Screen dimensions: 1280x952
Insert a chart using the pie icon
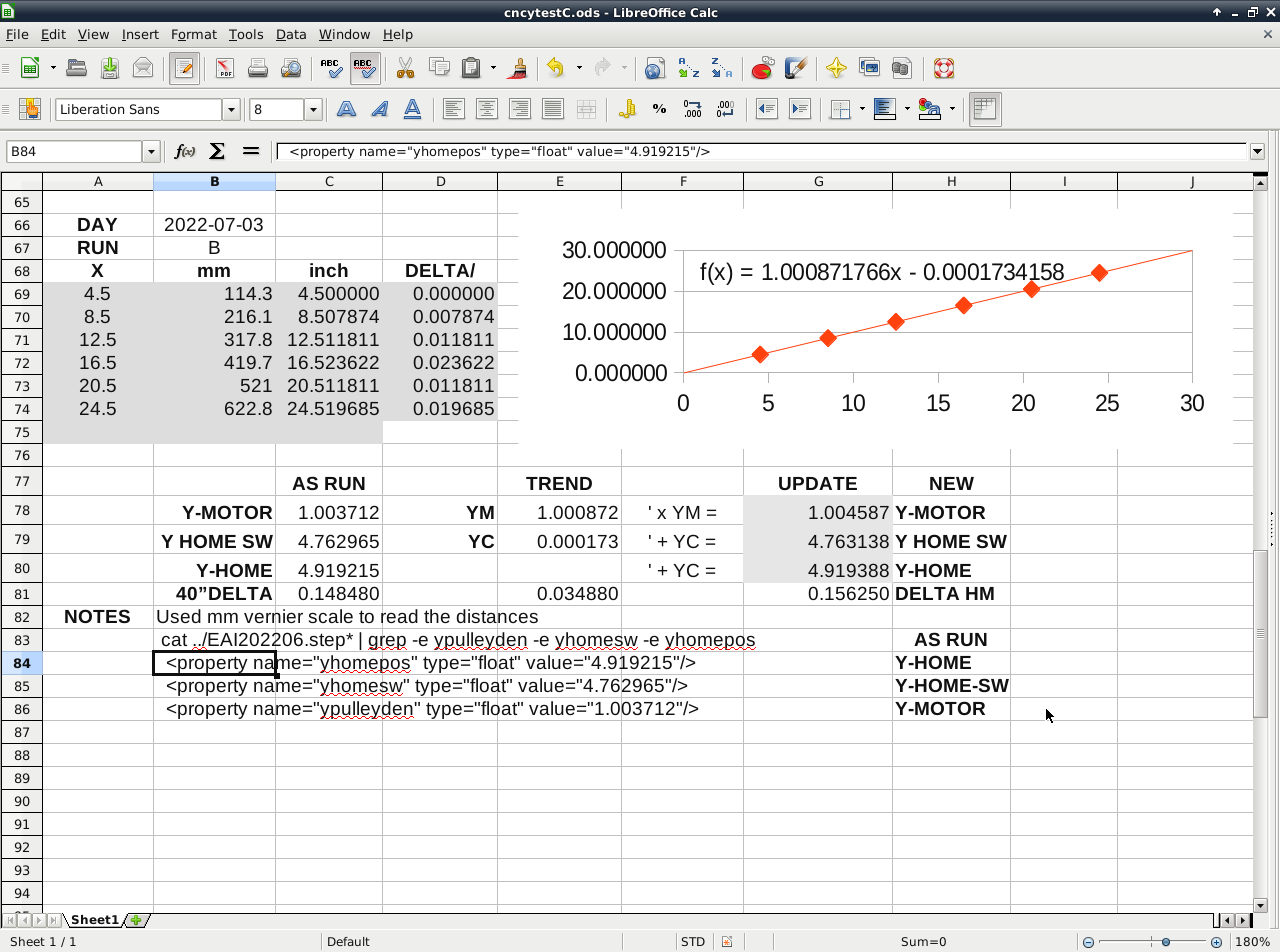click(x=762, y=68)
